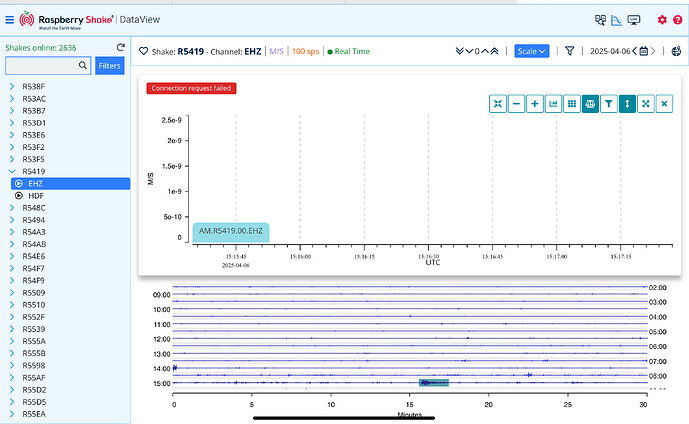This screenshot has height=424, width=689.
Task: Open help via red question mark
Action: tap(678, 20)
